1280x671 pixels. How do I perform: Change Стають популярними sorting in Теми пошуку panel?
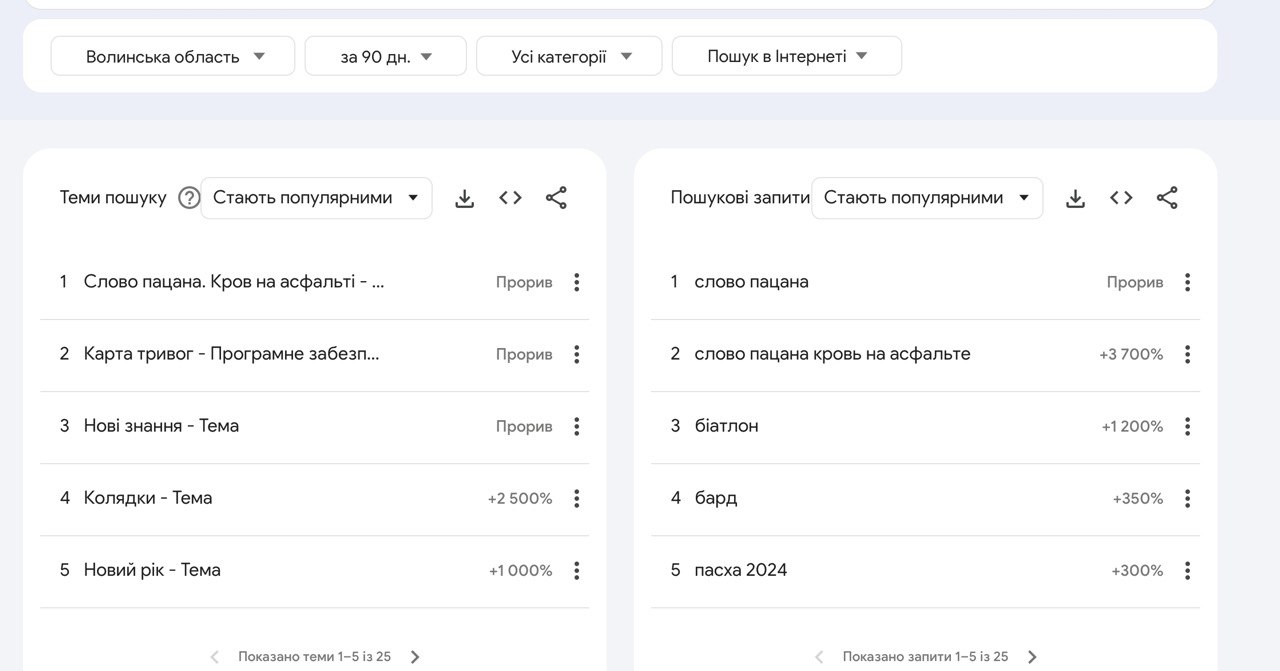(316, 198)
